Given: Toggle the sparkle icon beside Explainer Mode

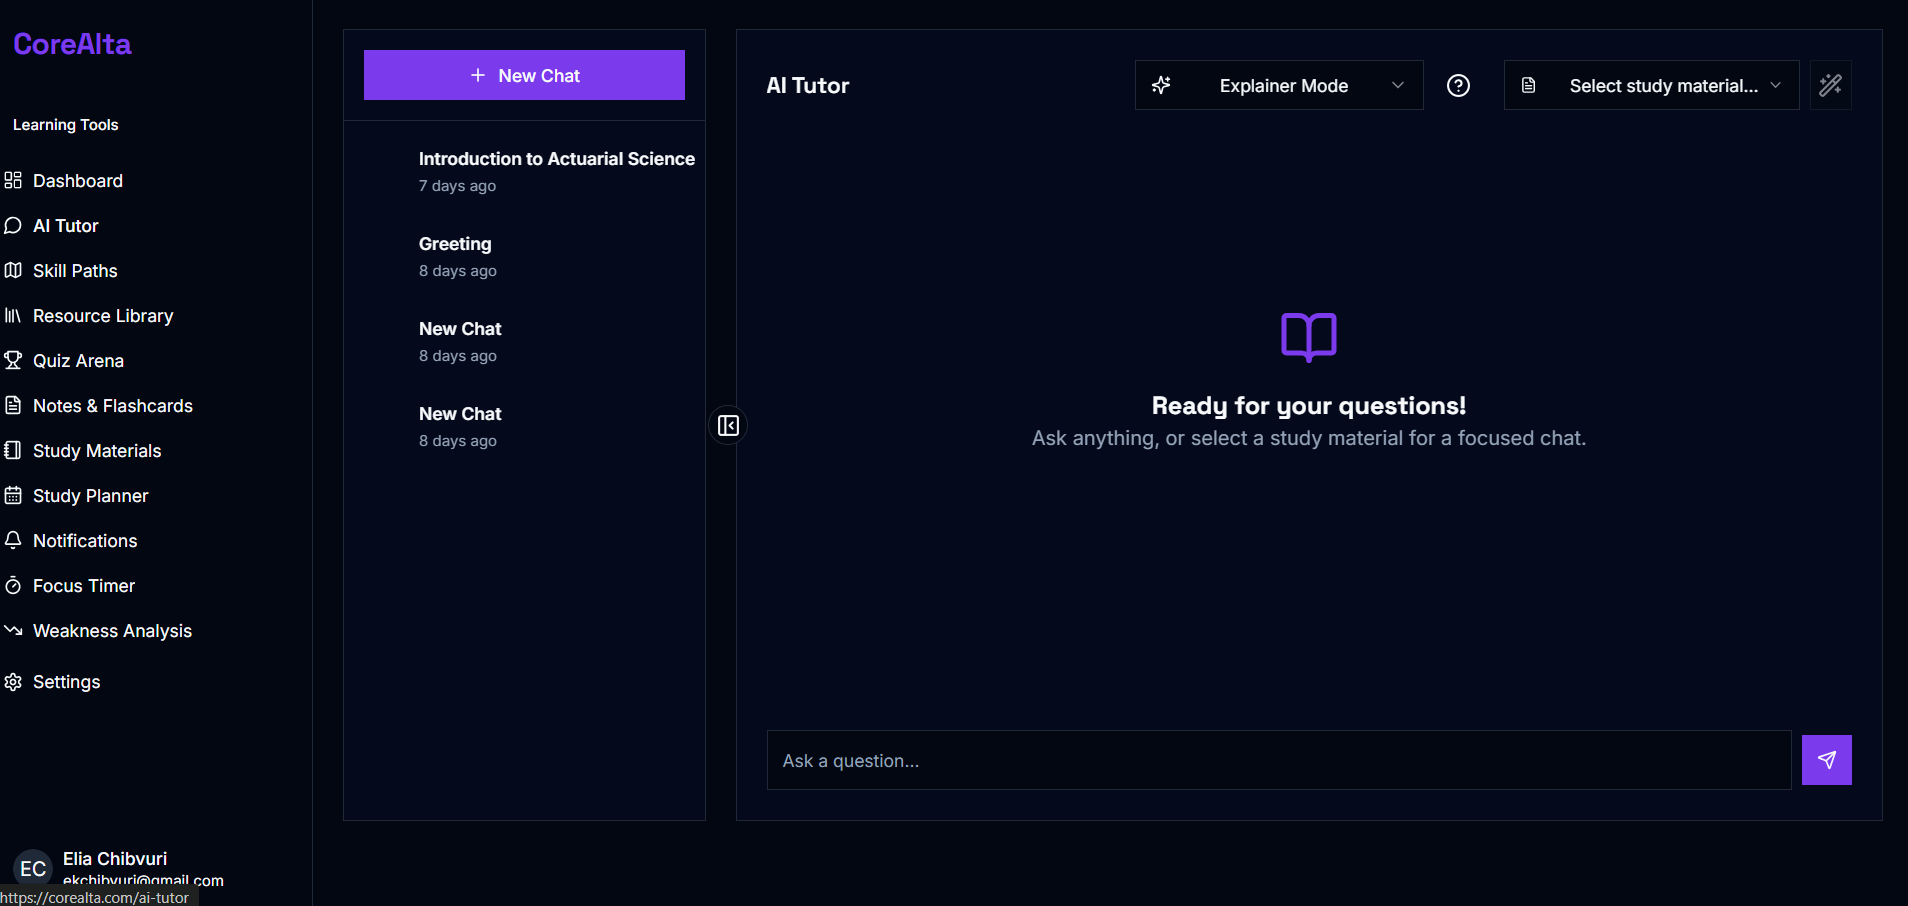Looking at the screenshot, I should [1161, 85].
